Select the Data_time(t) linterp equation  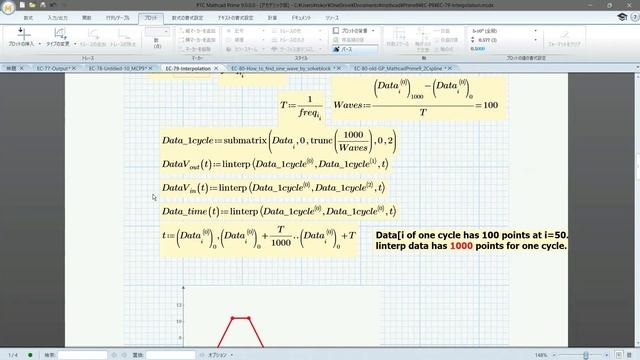click(x=279, y=211)
